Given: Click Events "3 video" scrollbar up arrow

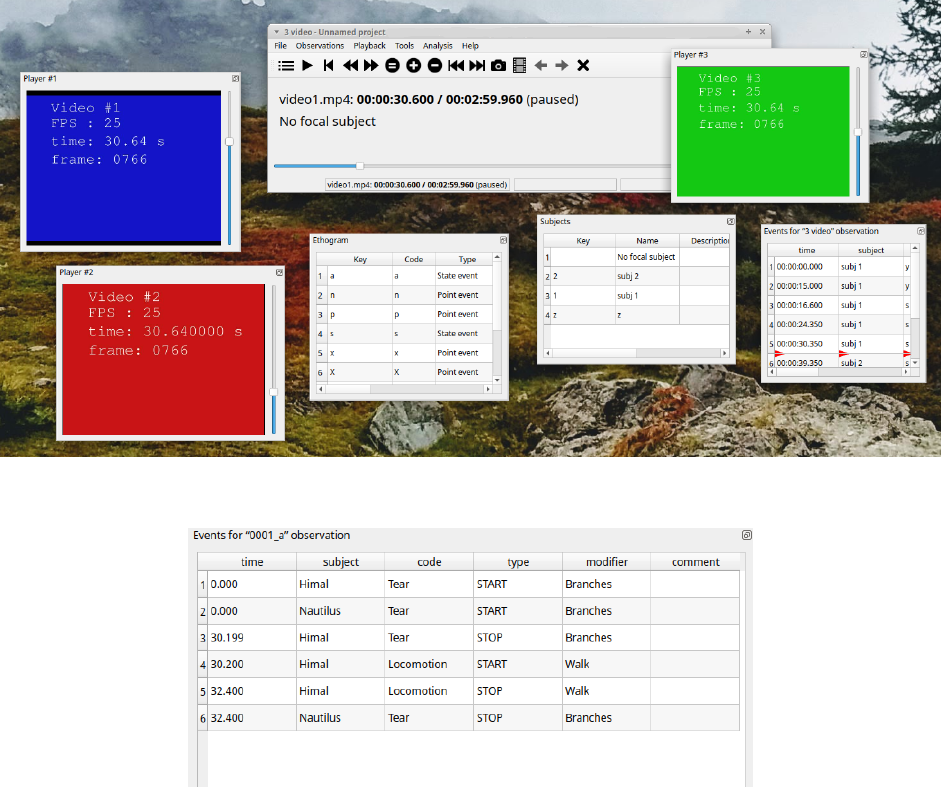Looking at the screenshot, I should 915,248.
